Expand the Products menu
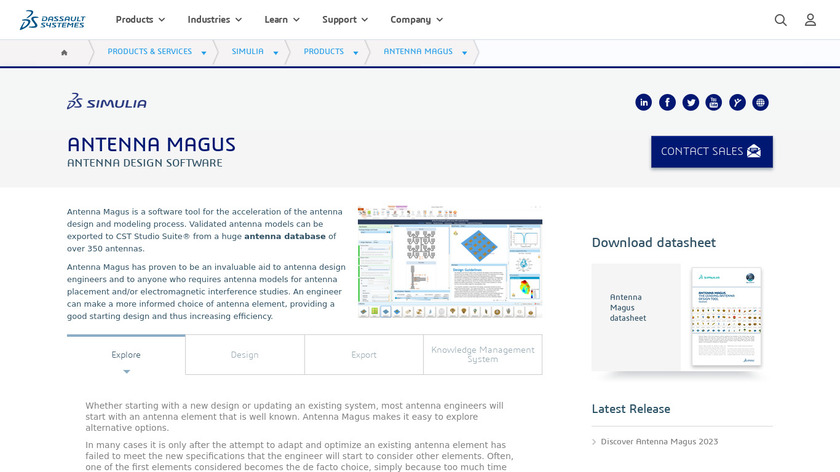This screenshot has width=840, height=472. 140,20
